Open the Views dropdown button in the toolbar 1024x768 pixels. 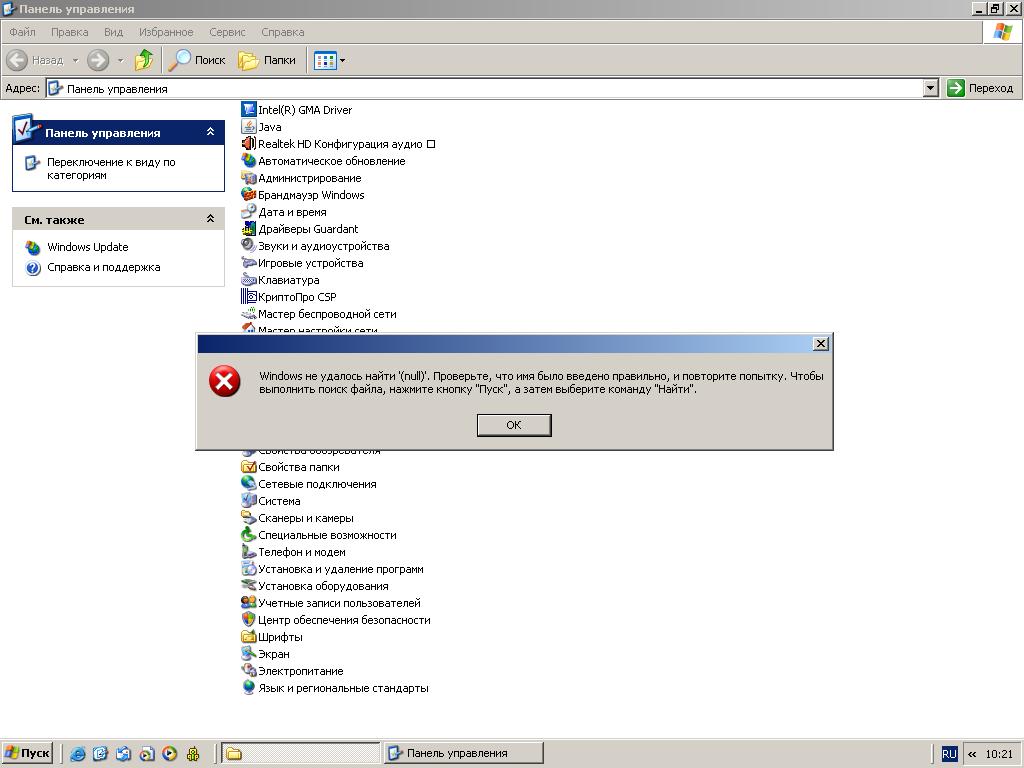pyautogui.click(x=329, y=60)
